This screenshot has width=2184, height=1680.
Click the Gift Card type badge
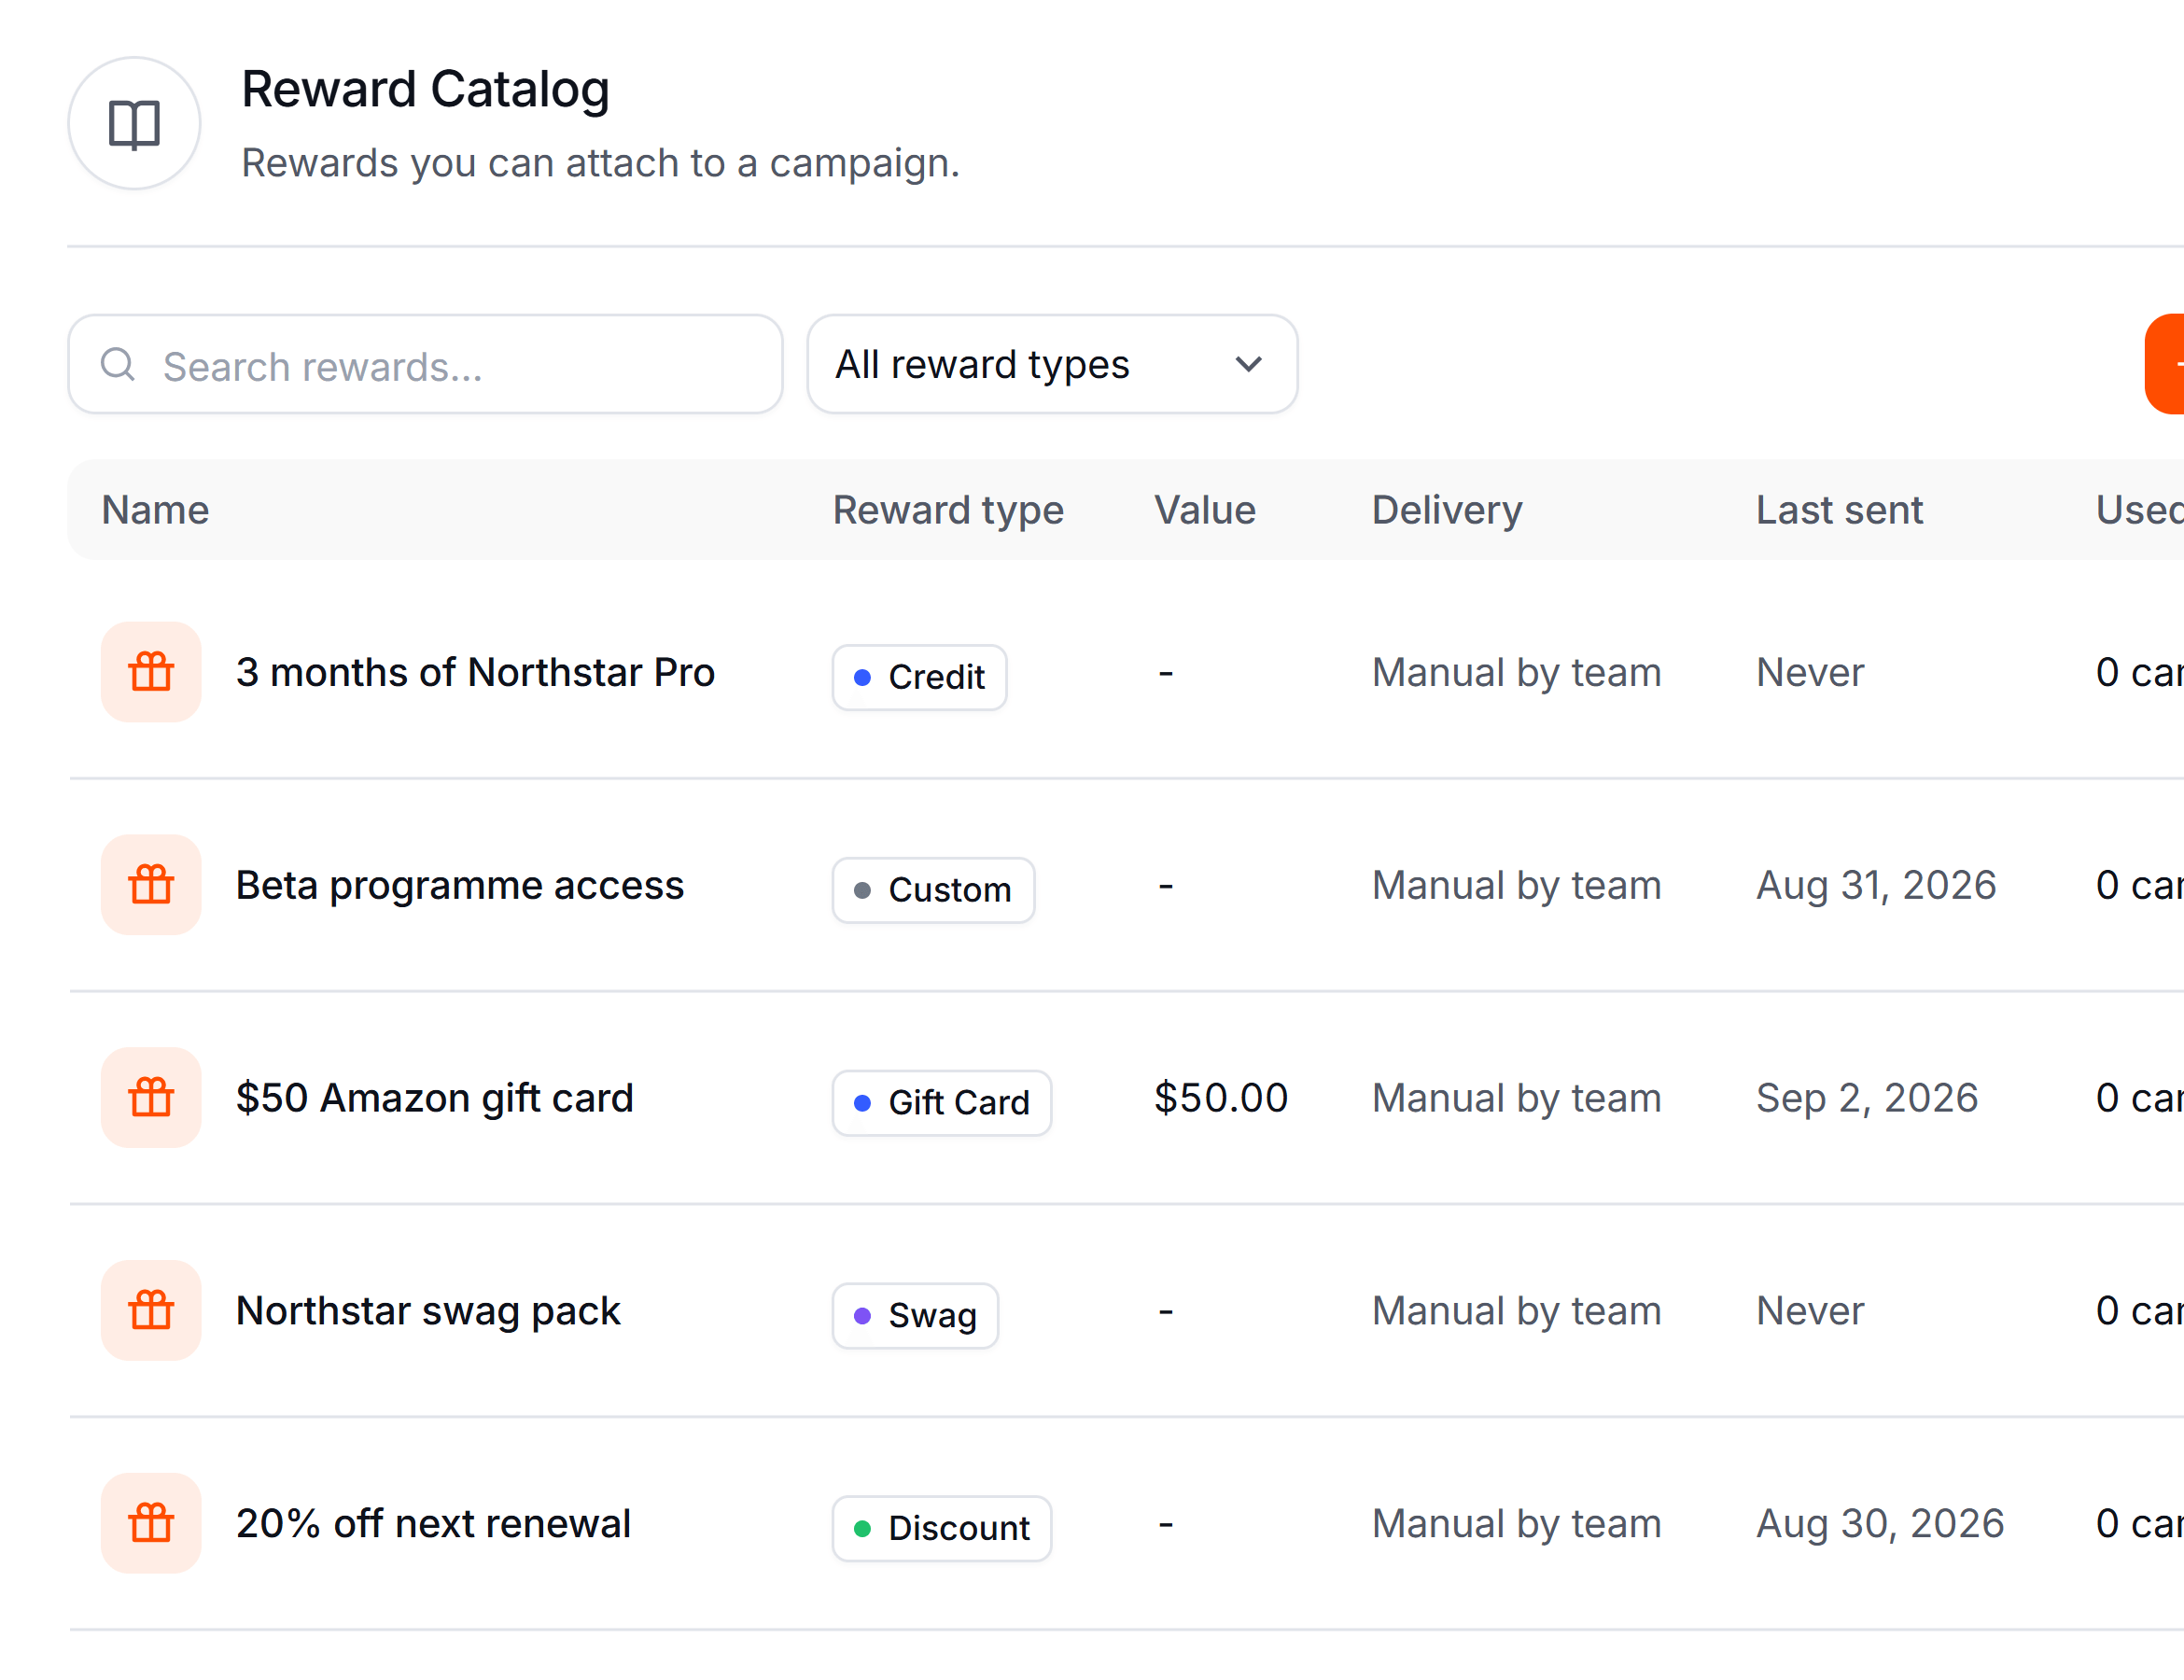coord(942,1103)
